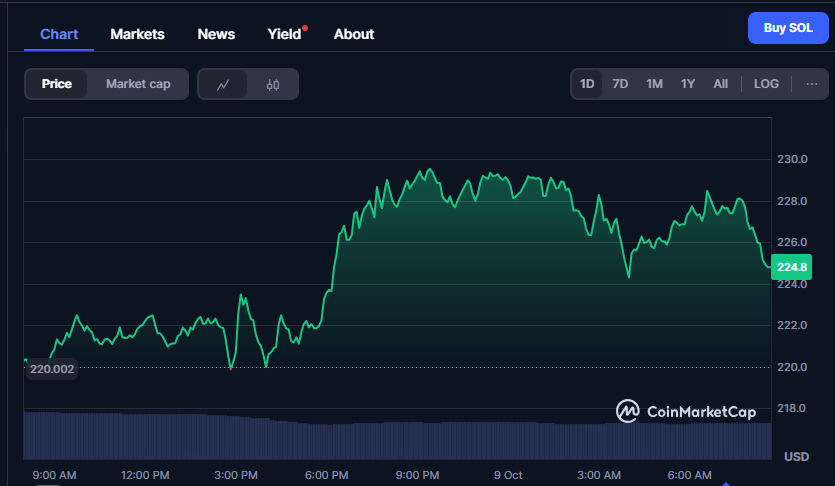Viewport: 835px width, 486px height.
Task: Go to the News tab
Action: 216,34
